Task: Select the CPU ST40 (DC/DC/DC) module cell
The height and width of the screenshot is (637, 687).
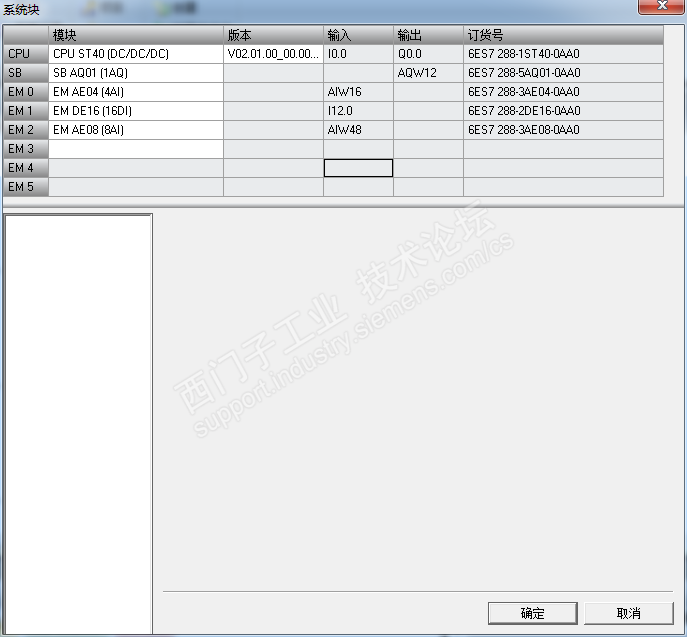Action: point(136,54)
